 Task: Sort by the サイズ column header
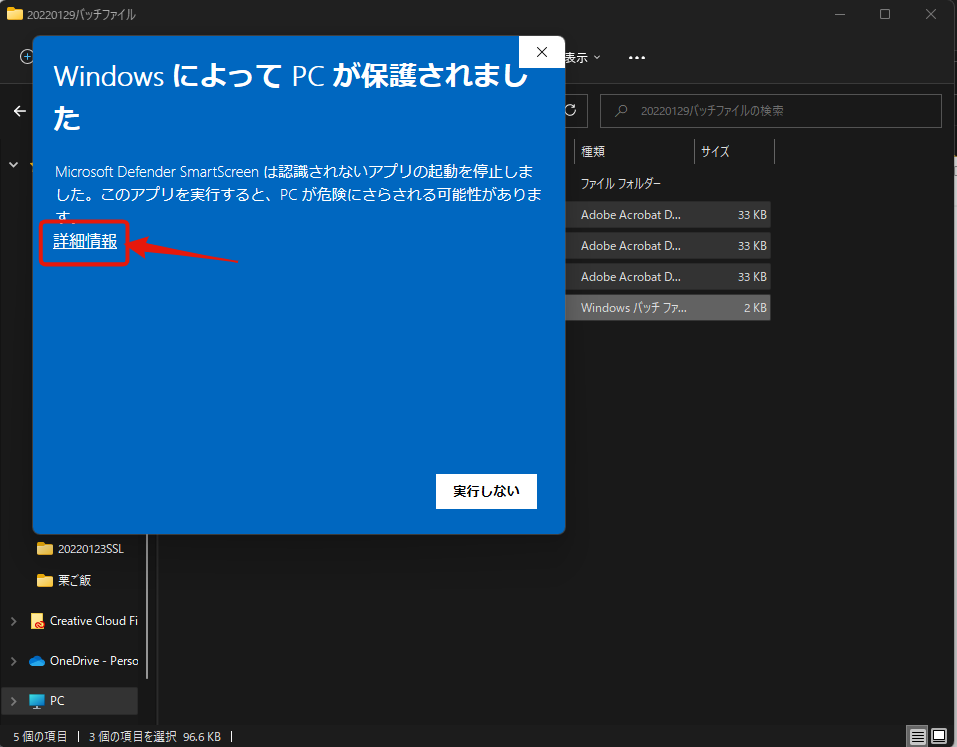(732, 152)
